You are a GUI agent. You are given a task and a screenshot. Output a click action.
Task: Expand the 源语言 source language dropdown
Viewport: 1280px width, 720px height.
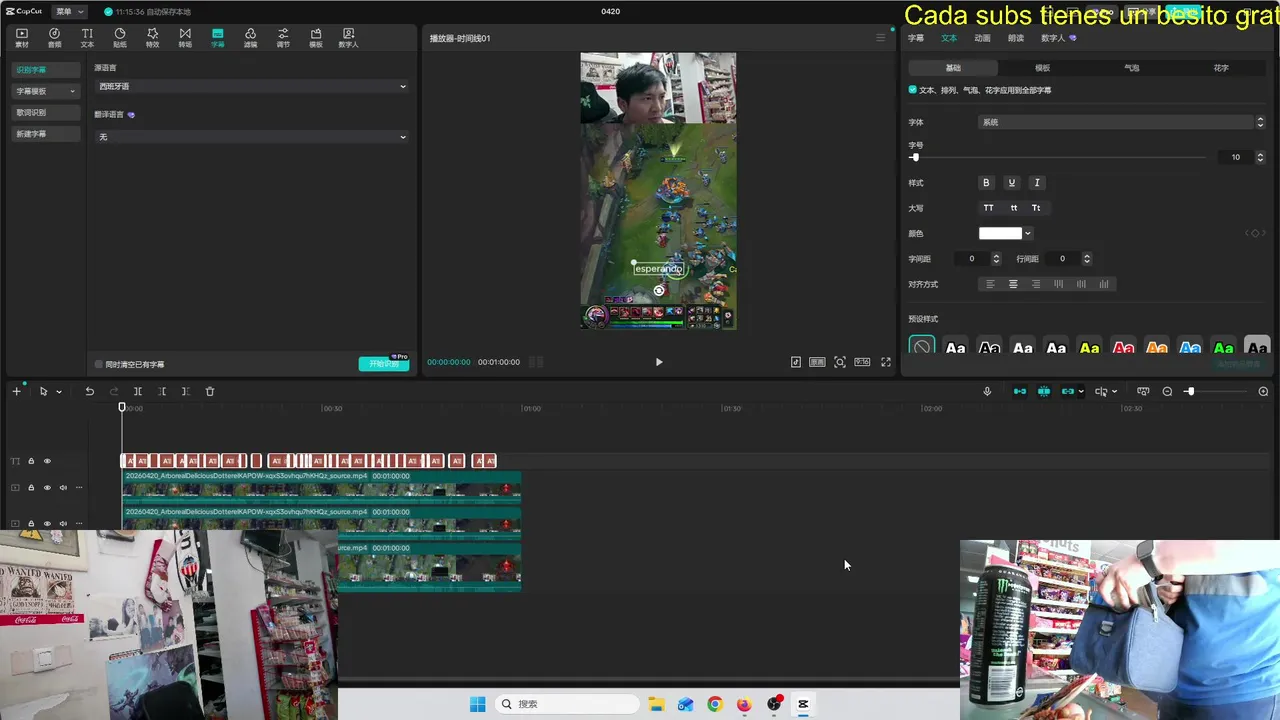click(251, 87)
